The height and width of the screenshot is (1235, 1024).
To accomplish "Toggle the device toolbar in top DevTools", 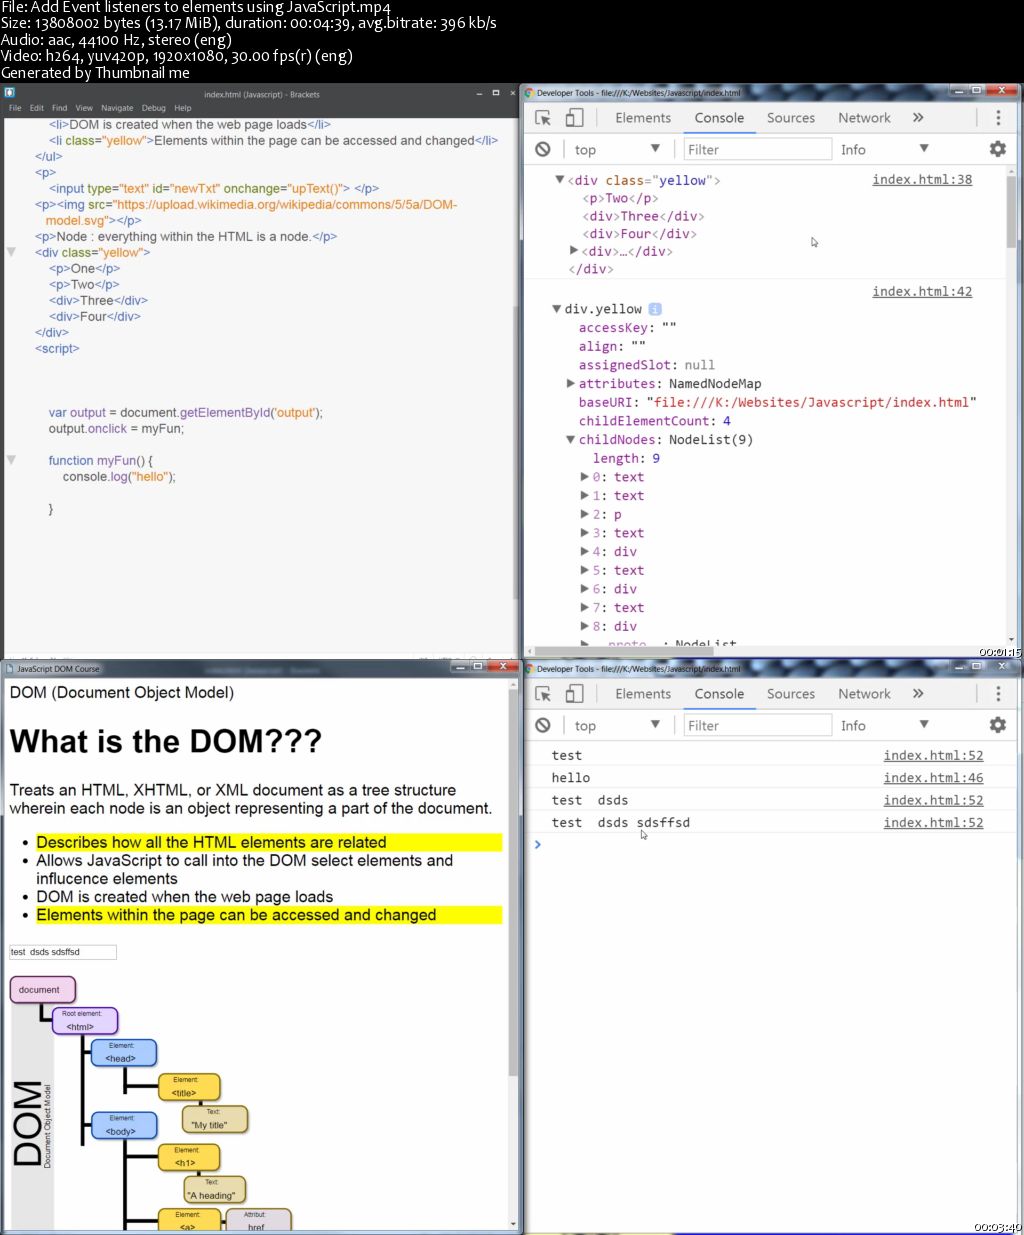I will (x=574, y=117).
